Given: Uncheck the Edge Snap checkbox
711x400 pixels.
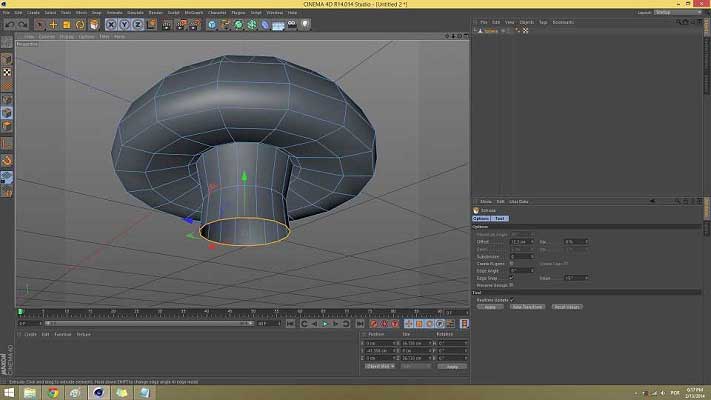Looking at the screenshot, I should pyautogui.click(x=513, y=277).
